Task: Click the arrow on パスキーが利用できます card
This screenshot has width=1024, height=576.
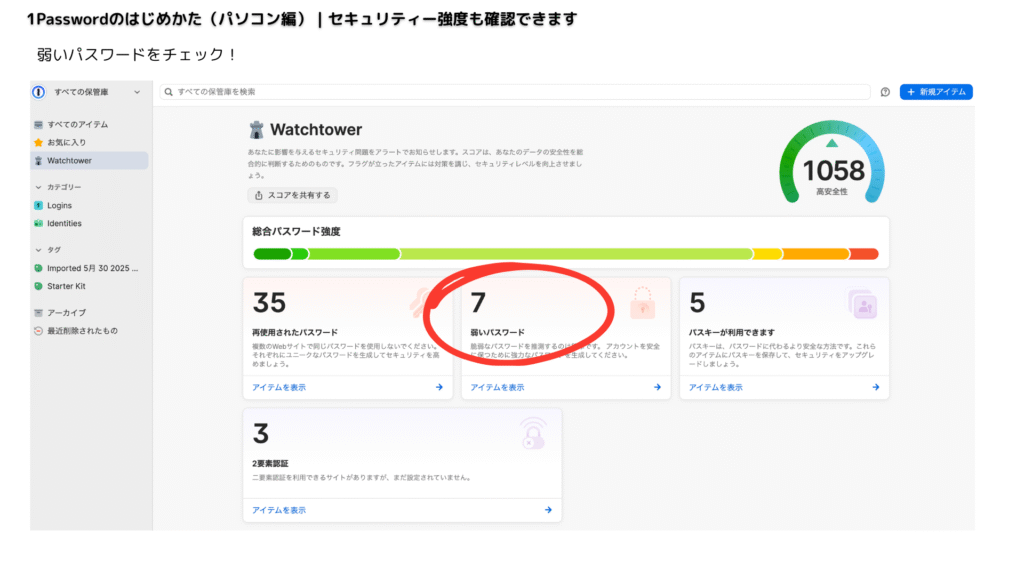Action: click(875, 387)
